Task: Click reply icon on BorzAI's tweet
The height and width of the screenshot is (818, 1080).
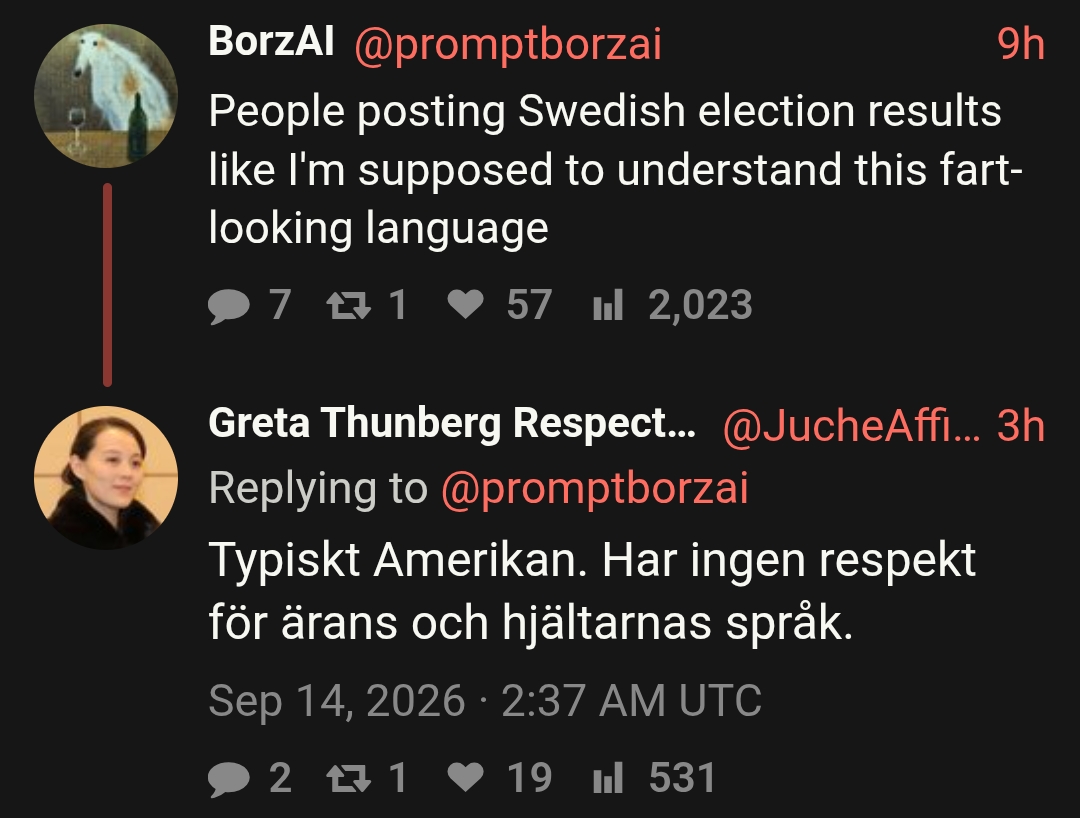Action: coord(229,306)
